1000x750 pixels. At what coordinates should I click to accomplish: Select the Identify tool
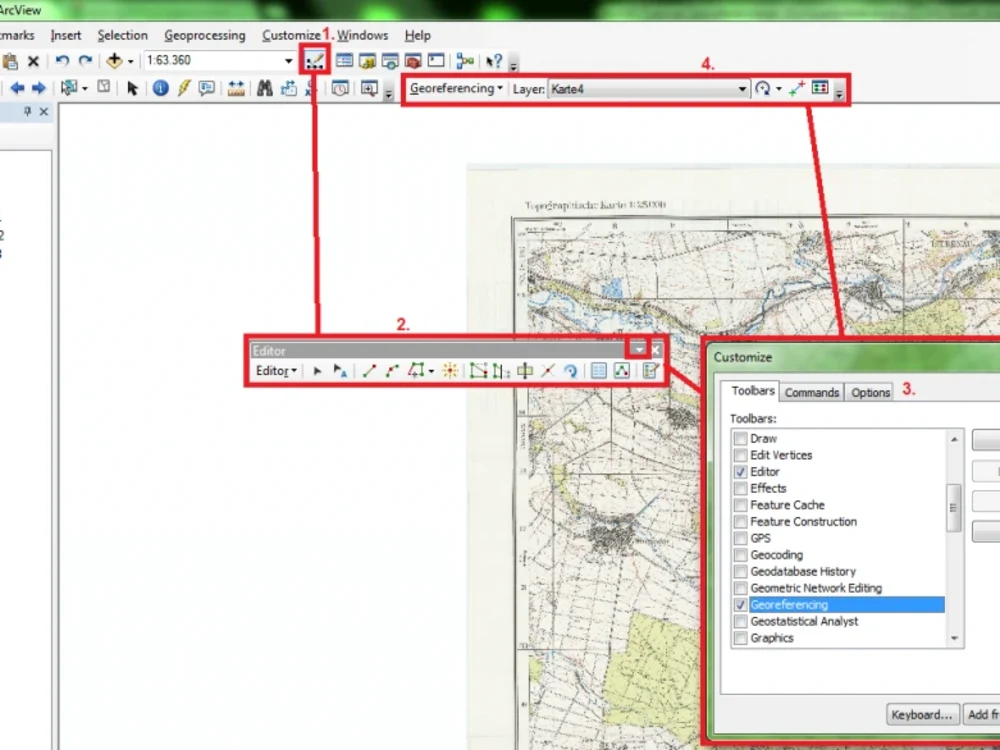coord(160,87)
